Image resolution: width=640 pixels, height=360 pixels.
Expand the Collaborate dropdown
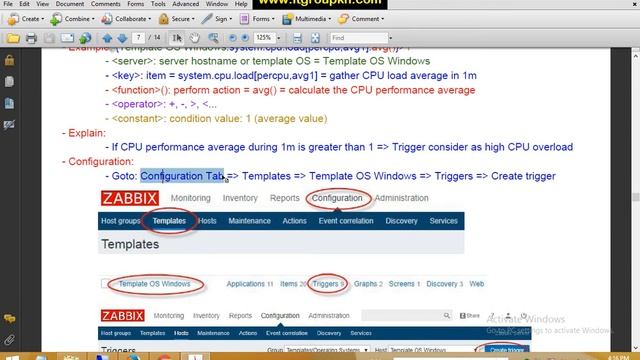(126, 19)
